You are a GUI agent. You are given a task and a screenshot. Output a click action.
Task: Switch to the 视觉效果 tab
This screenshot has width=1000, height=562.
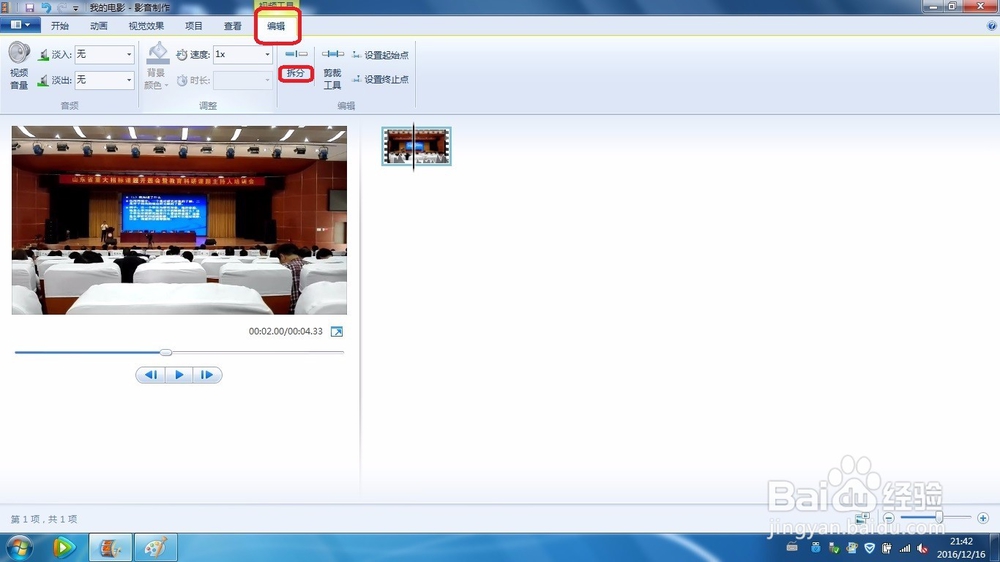147,26
